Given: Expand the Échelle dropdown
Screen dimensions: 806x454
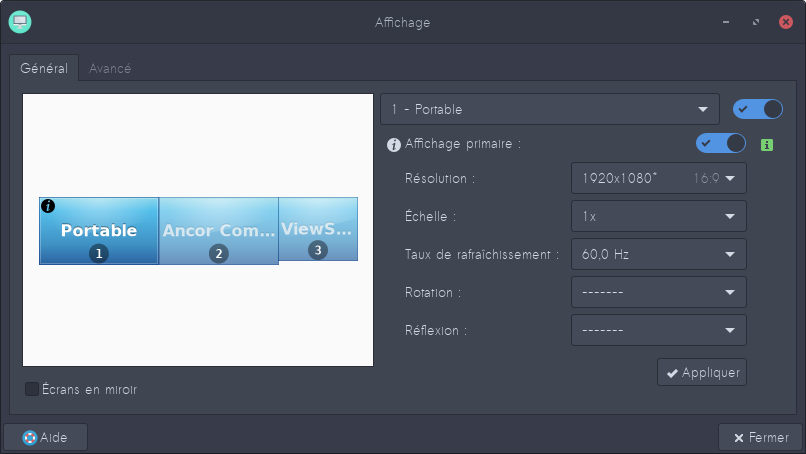Looking at the screenshot, I should 658,216.
